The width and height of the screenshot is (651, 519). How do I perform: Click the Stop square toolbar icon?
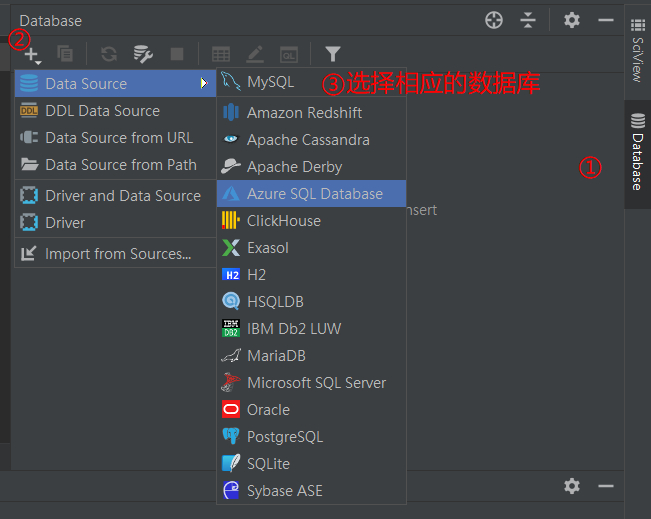tap(177, 54)
